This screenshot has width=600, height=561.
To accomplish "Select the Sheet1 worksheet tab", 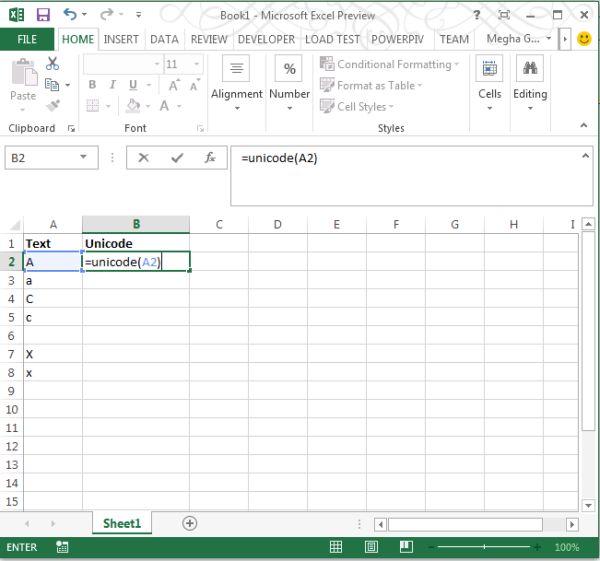I will [122, 523].
